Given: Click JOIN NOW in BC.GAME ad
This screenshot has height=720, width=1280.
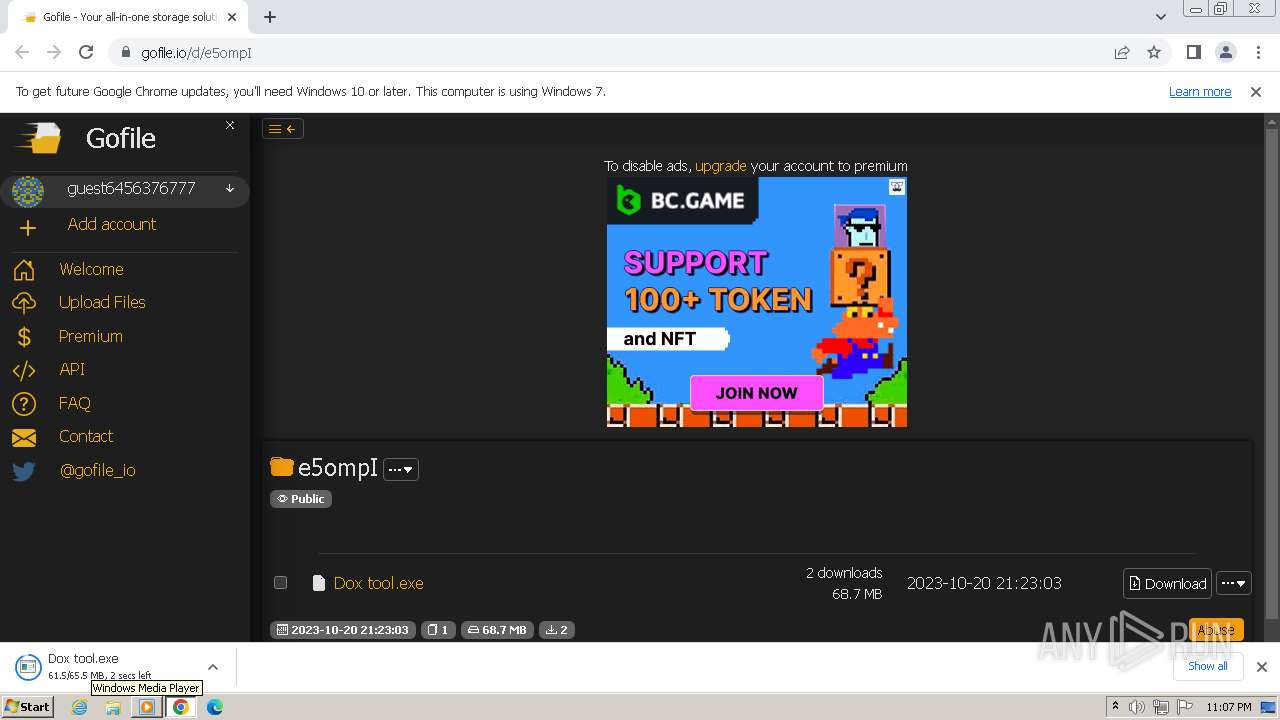Looking at the screenshot, I should 756,393.
